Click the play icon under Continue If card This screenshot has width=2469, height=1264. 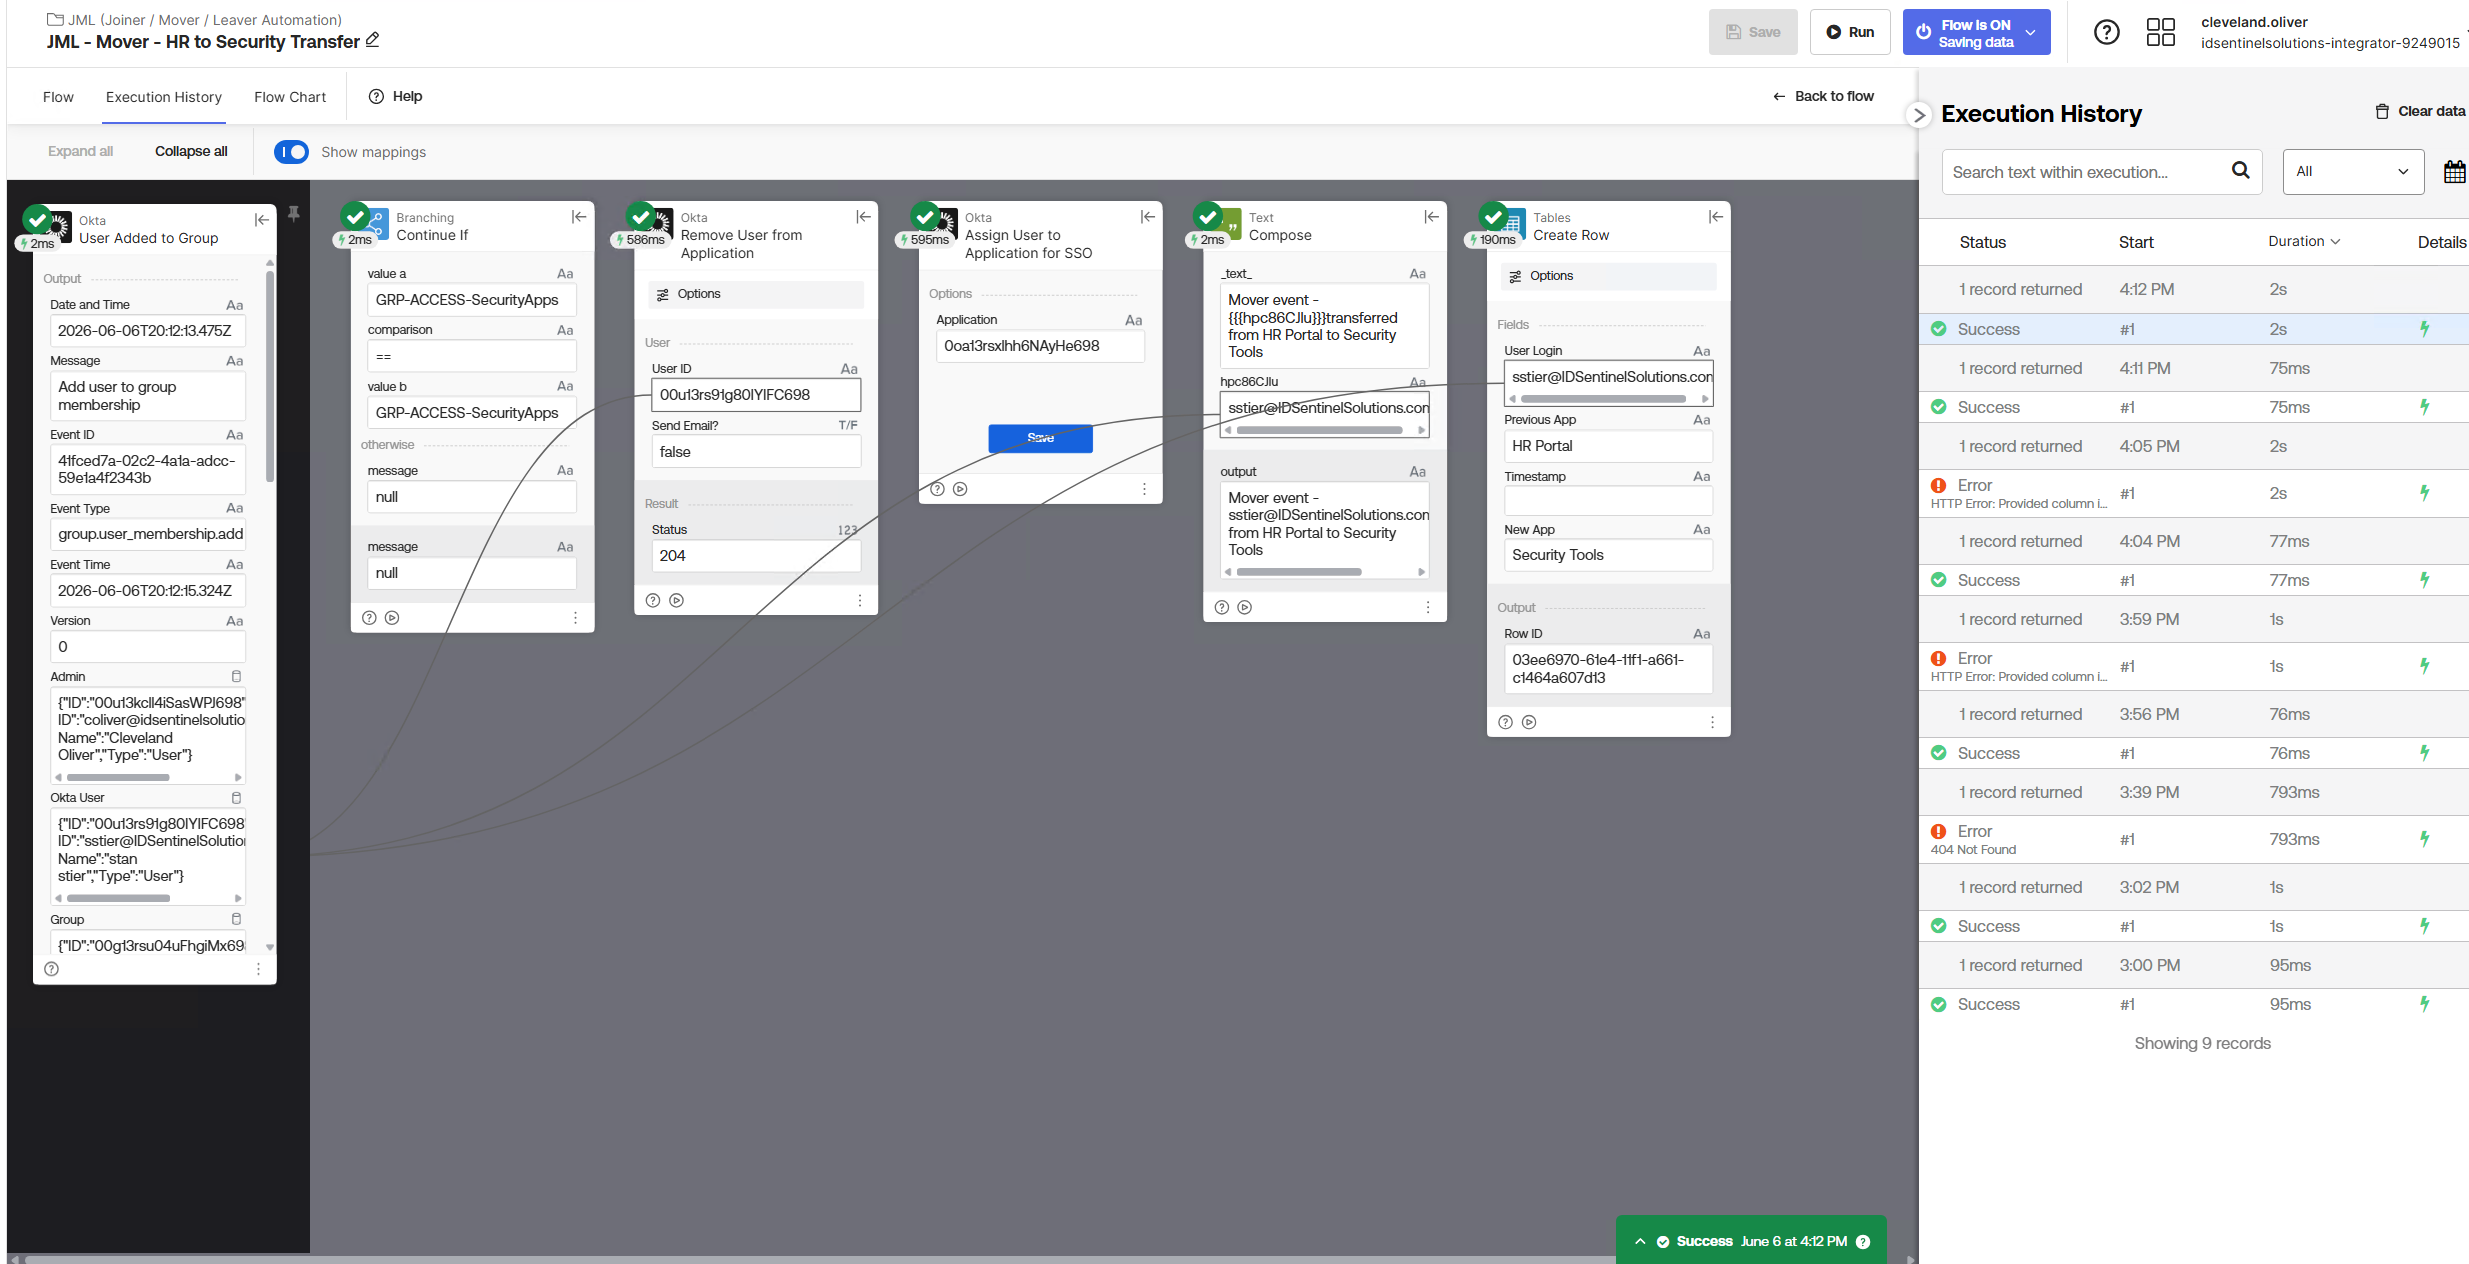[x=392, y=618]
